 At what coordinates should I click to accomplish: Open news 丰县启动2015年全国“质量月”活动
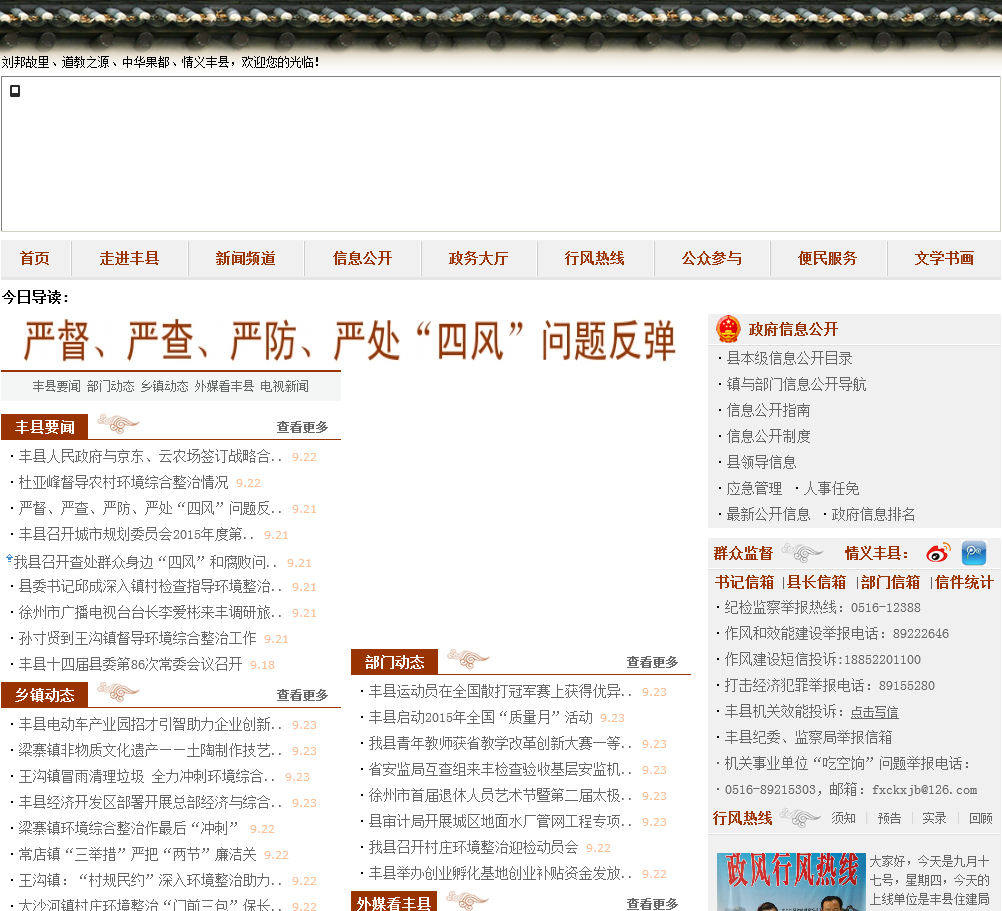pos(481,717)
